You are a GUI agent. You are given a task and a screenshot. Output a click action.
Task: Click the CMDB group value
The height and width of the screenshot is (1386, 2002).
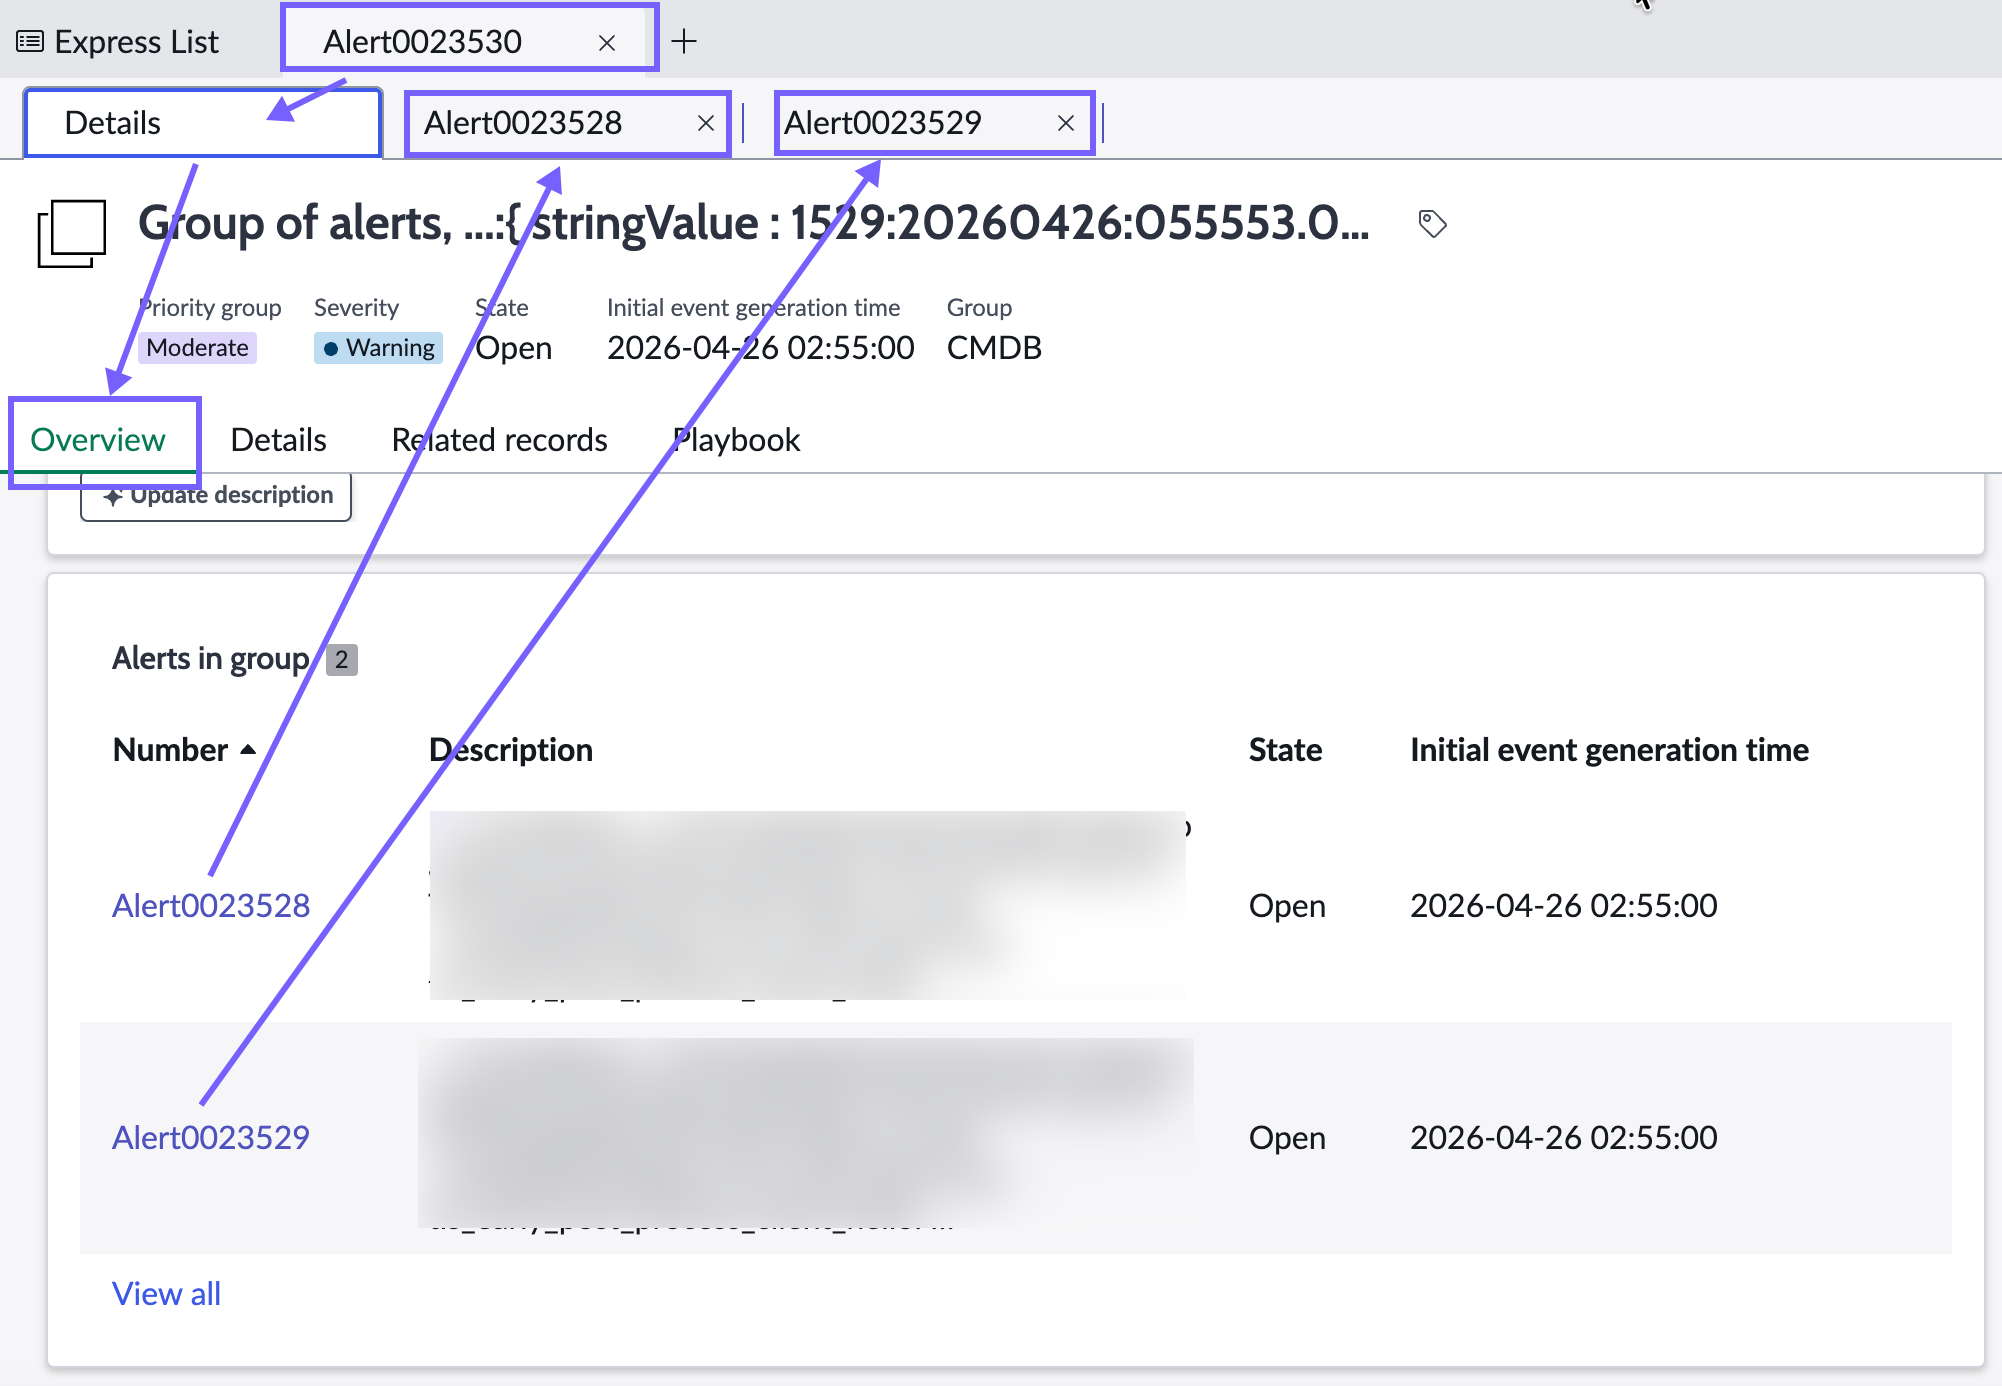click(994, 348)
